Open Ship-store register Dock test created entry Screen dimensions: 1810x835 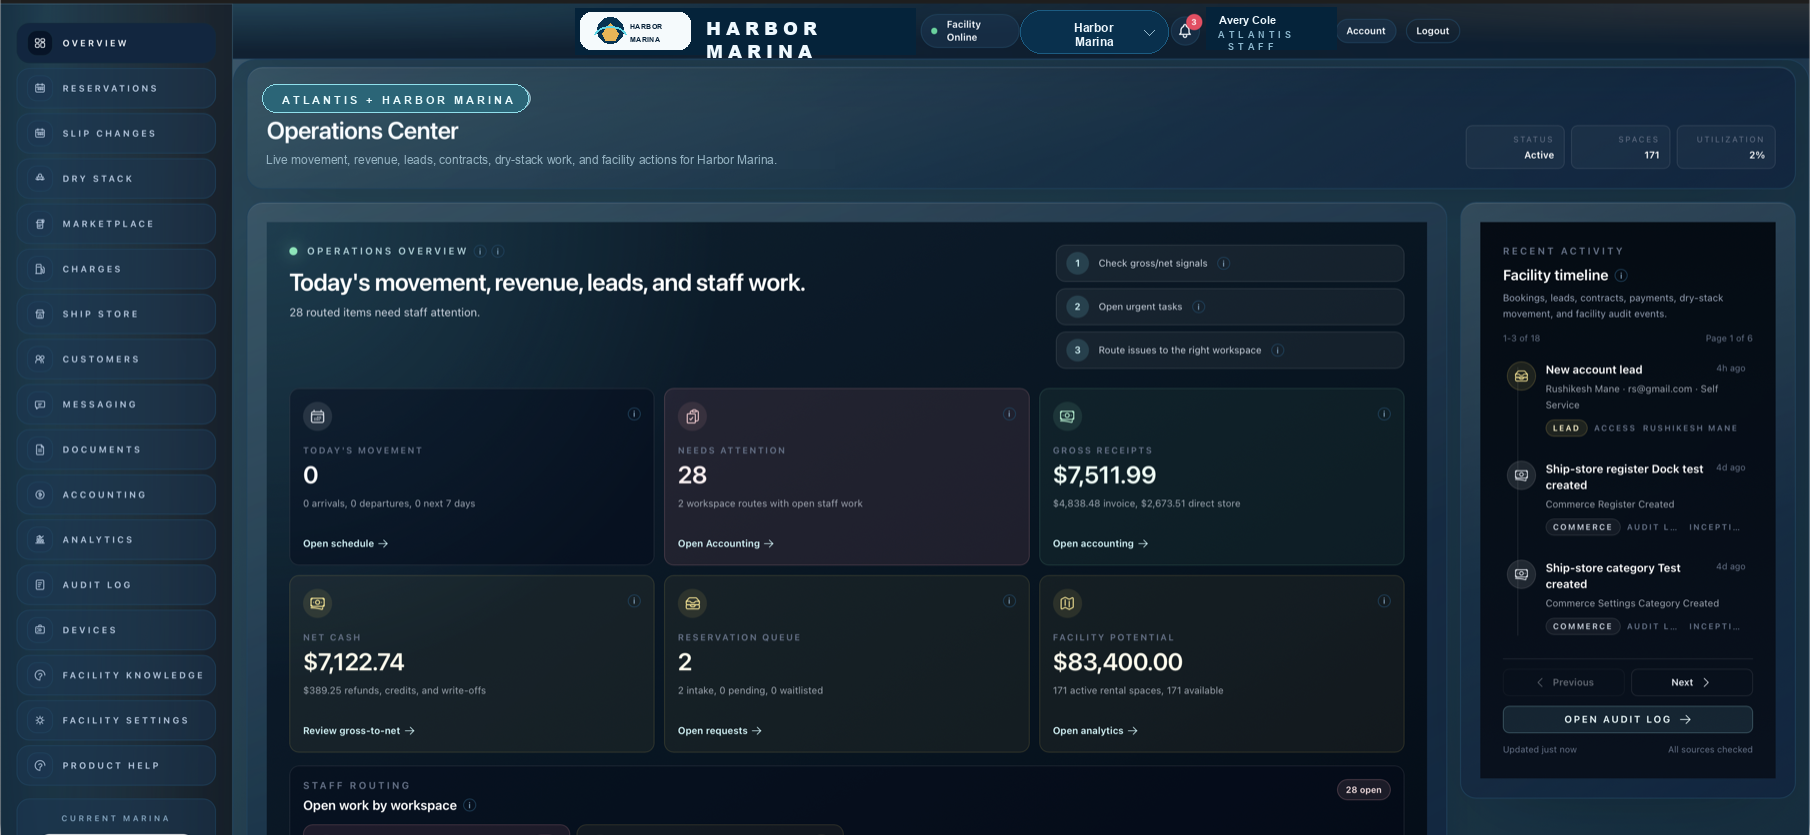(x=1627, y=497)
